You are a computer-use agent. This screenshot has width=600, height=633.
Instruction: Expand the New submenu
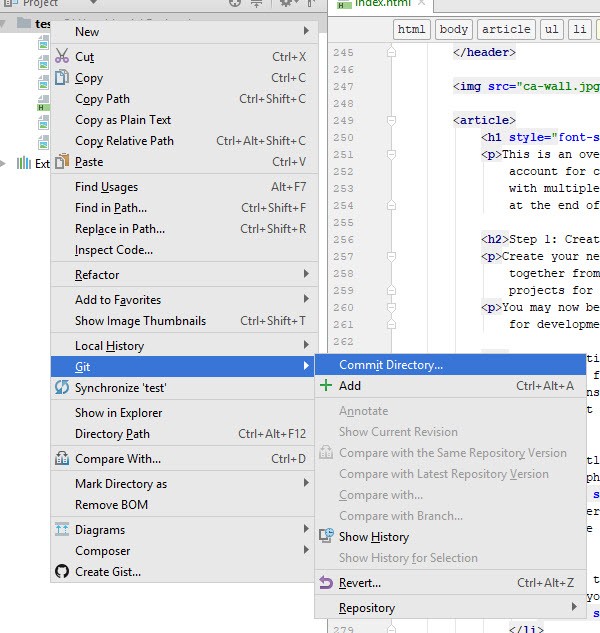(190, 32)
